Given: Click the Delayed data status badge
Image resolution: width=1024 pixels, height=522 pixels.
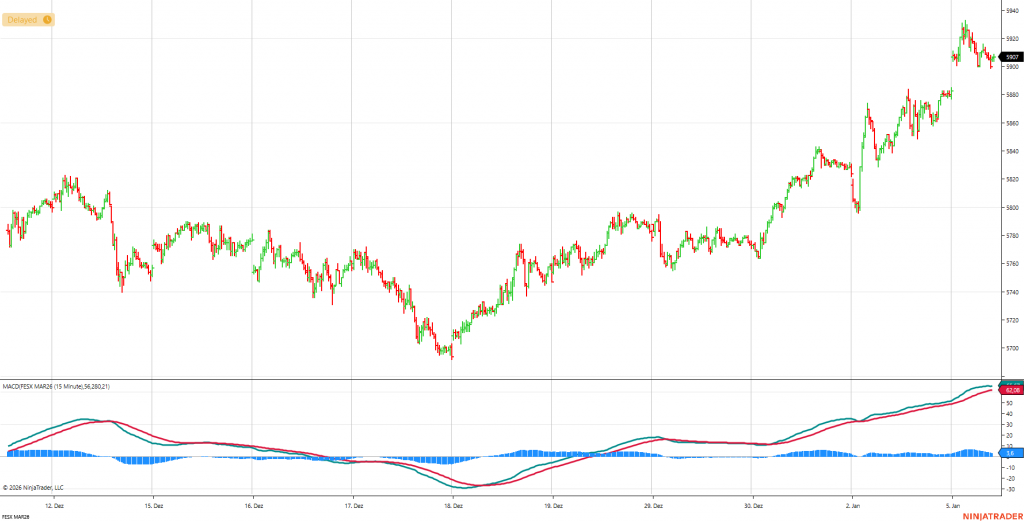Looking at the screenshot, I should tap(27, 19).
